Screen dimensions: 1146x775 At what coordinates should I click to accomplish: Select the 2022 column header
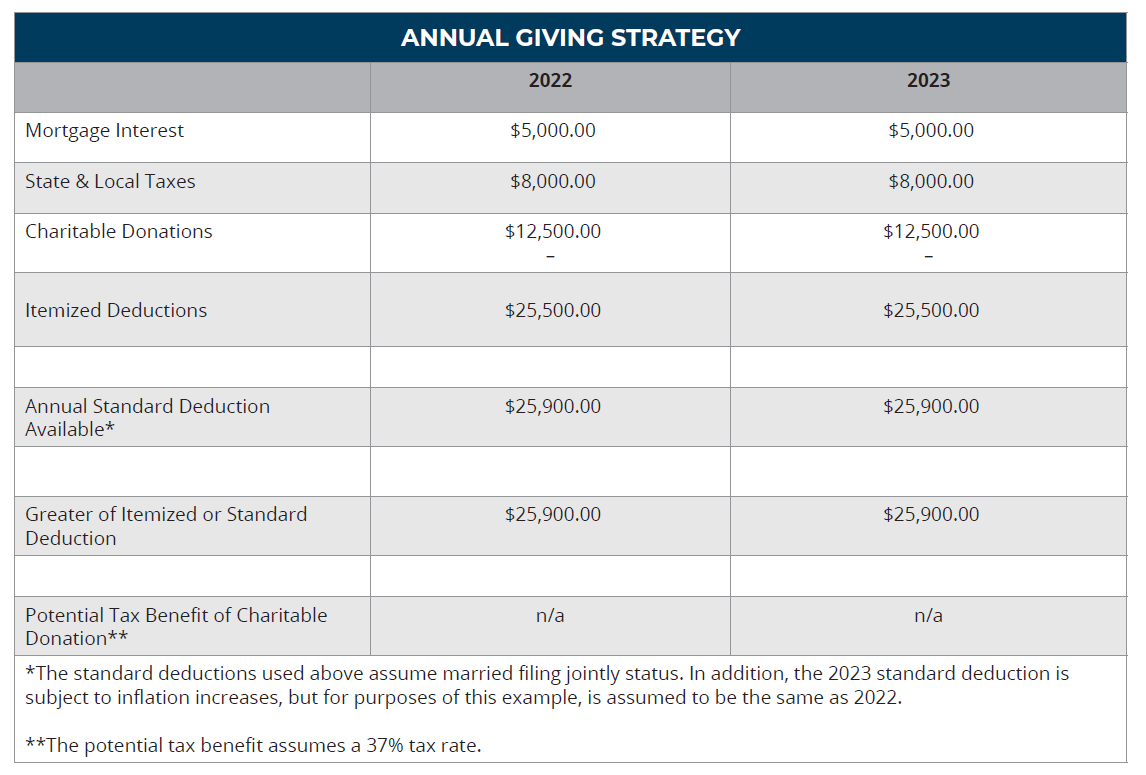click(x=550, y=81)
